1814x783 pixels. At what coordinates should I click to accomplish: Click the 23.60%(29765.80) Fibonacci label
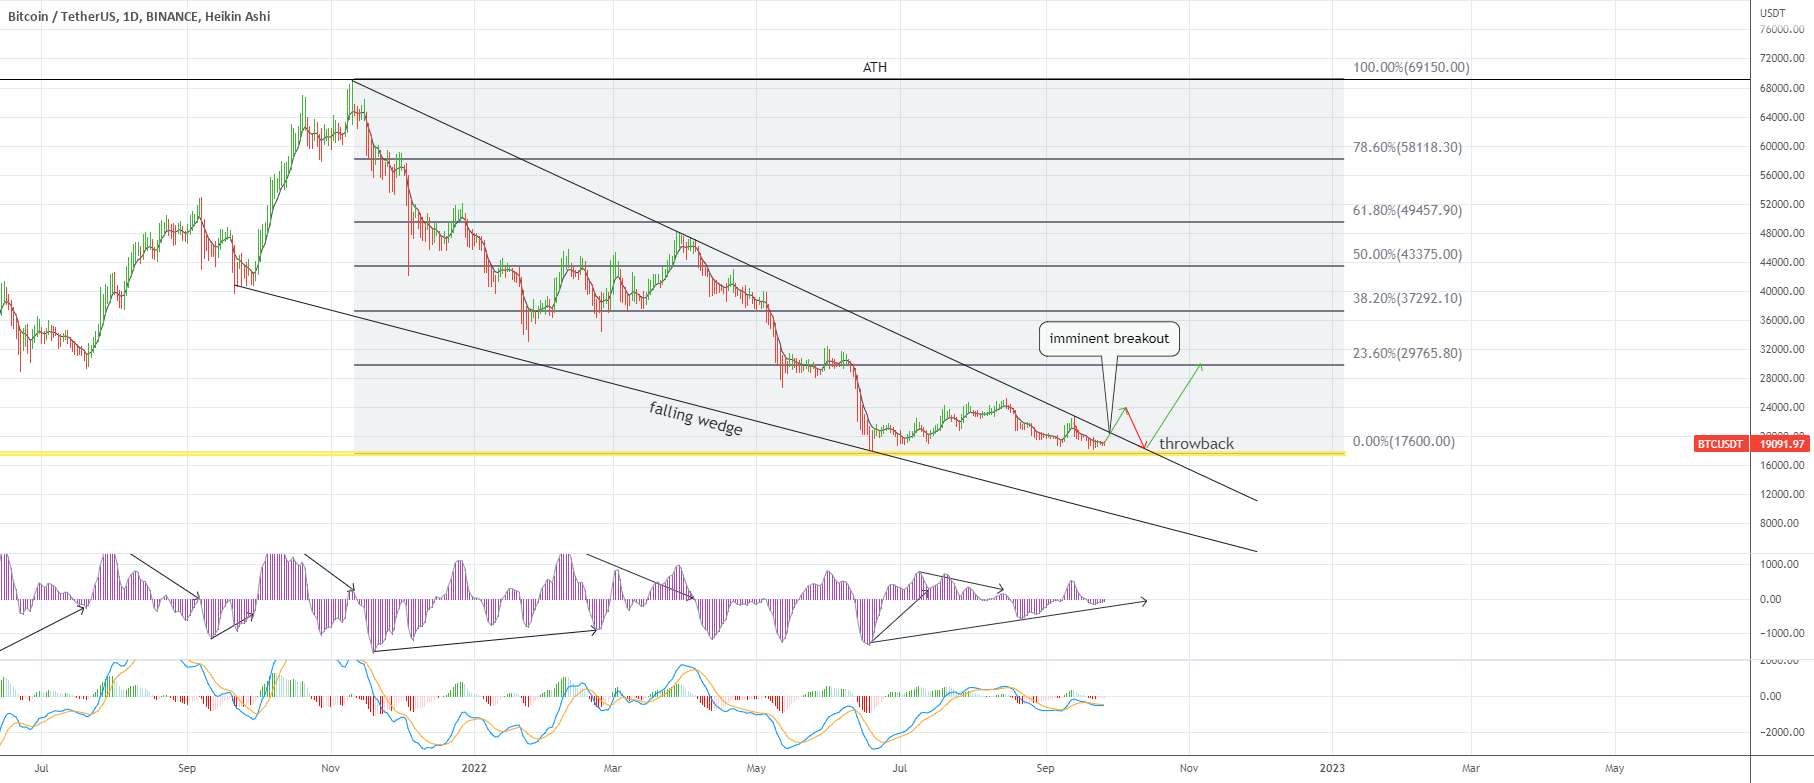point(1407,353)
